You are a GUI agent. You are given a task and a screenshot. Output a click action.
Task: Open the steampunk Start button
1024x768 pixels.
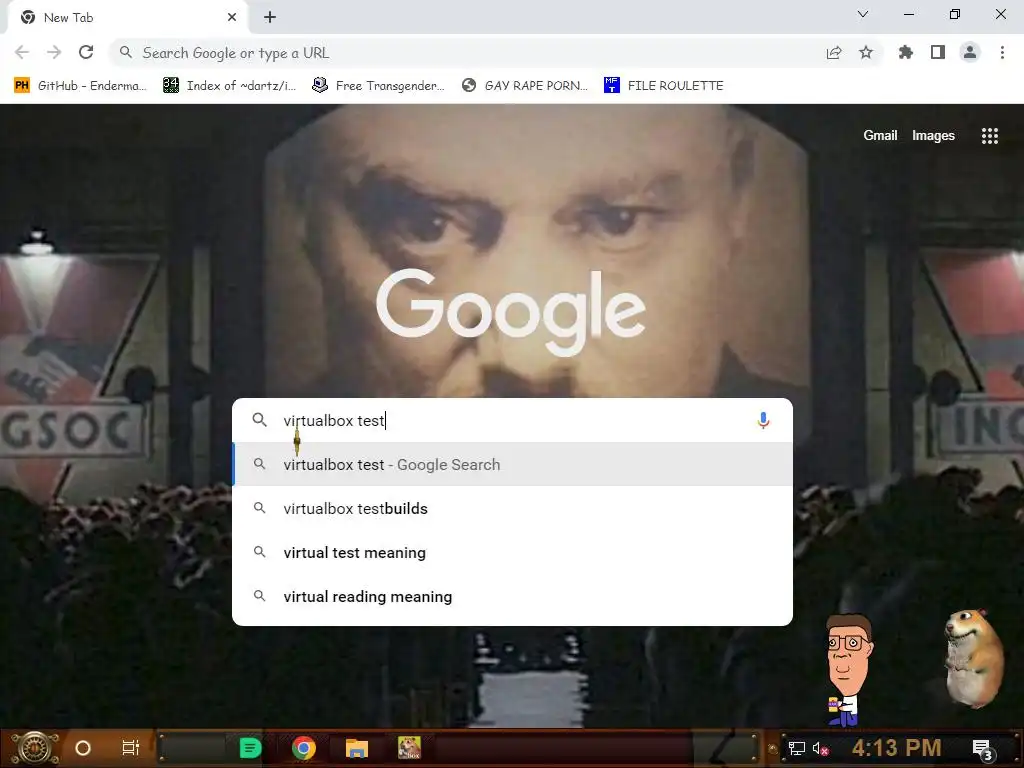[x=35, y=748]
